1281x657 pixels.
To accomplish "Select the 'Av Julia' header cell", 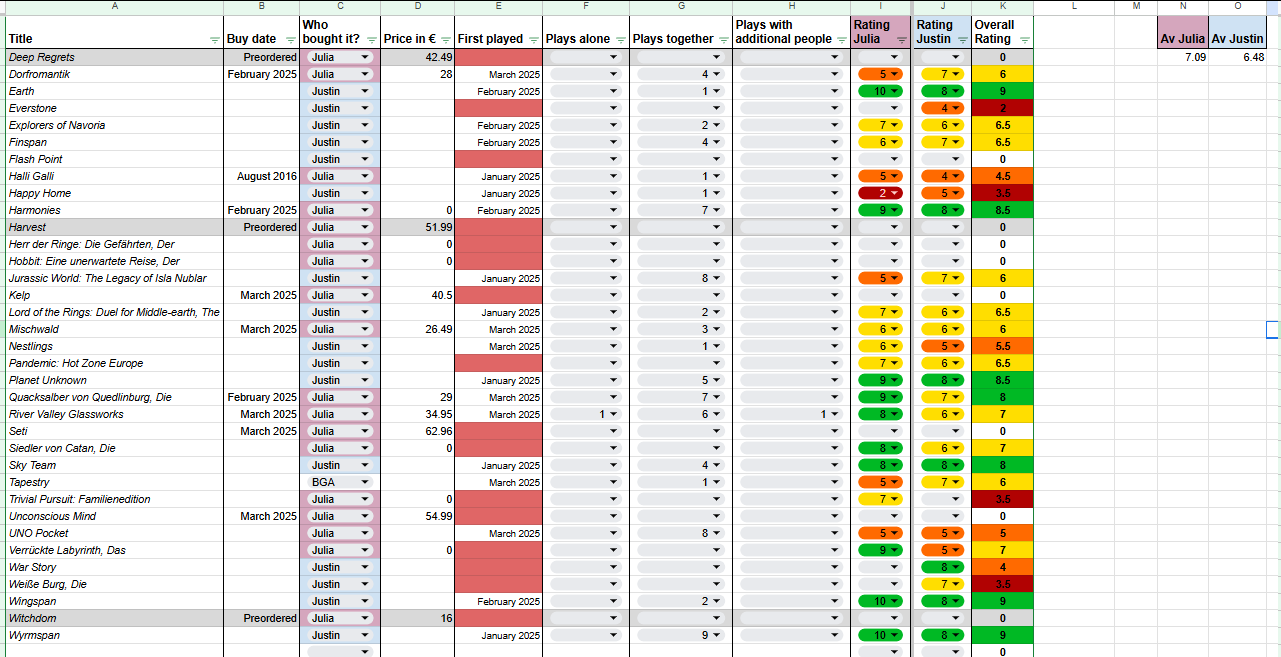I will pyautogui.click(x=1183, y=32).
